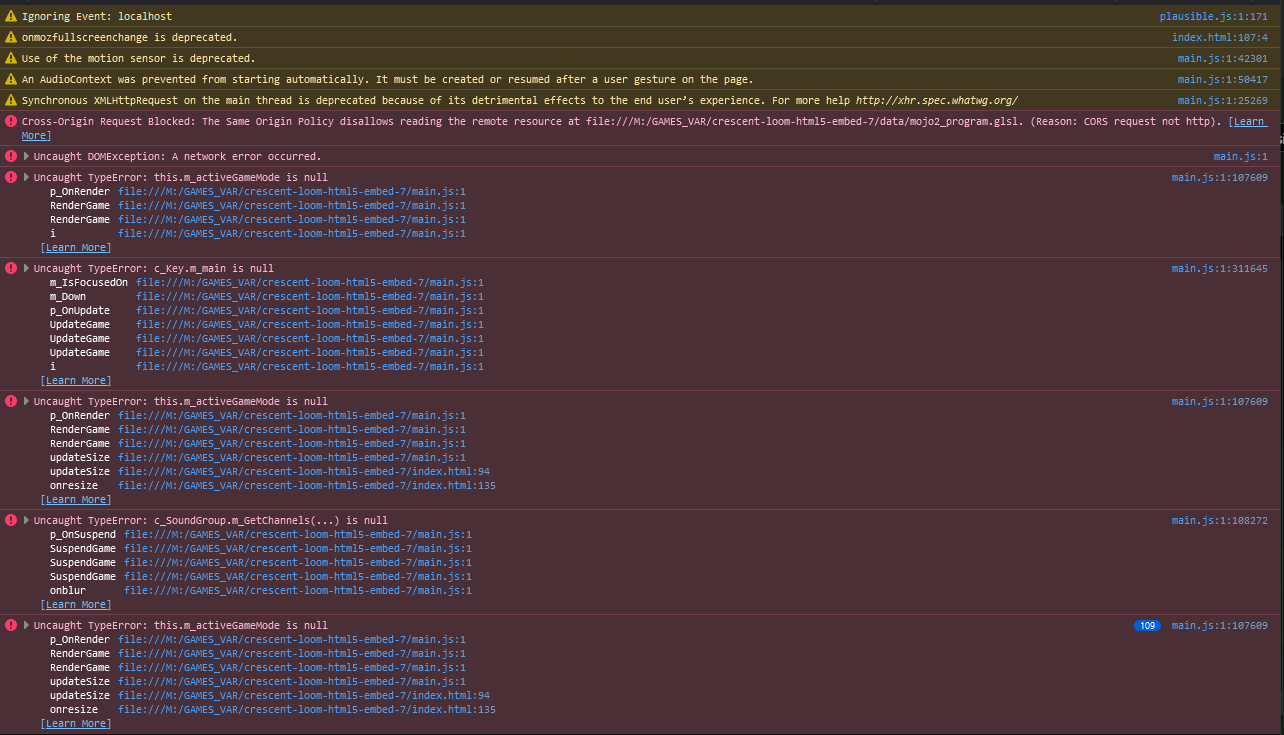Click warning icon beside AudioContext message

coord(11,80)
